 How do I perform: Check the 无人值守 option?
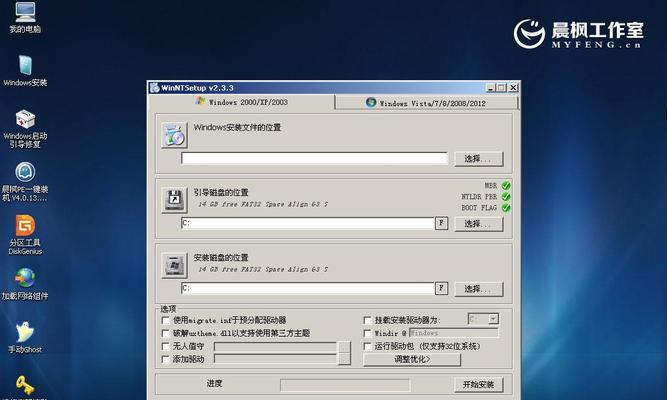[x=166, y=346]
